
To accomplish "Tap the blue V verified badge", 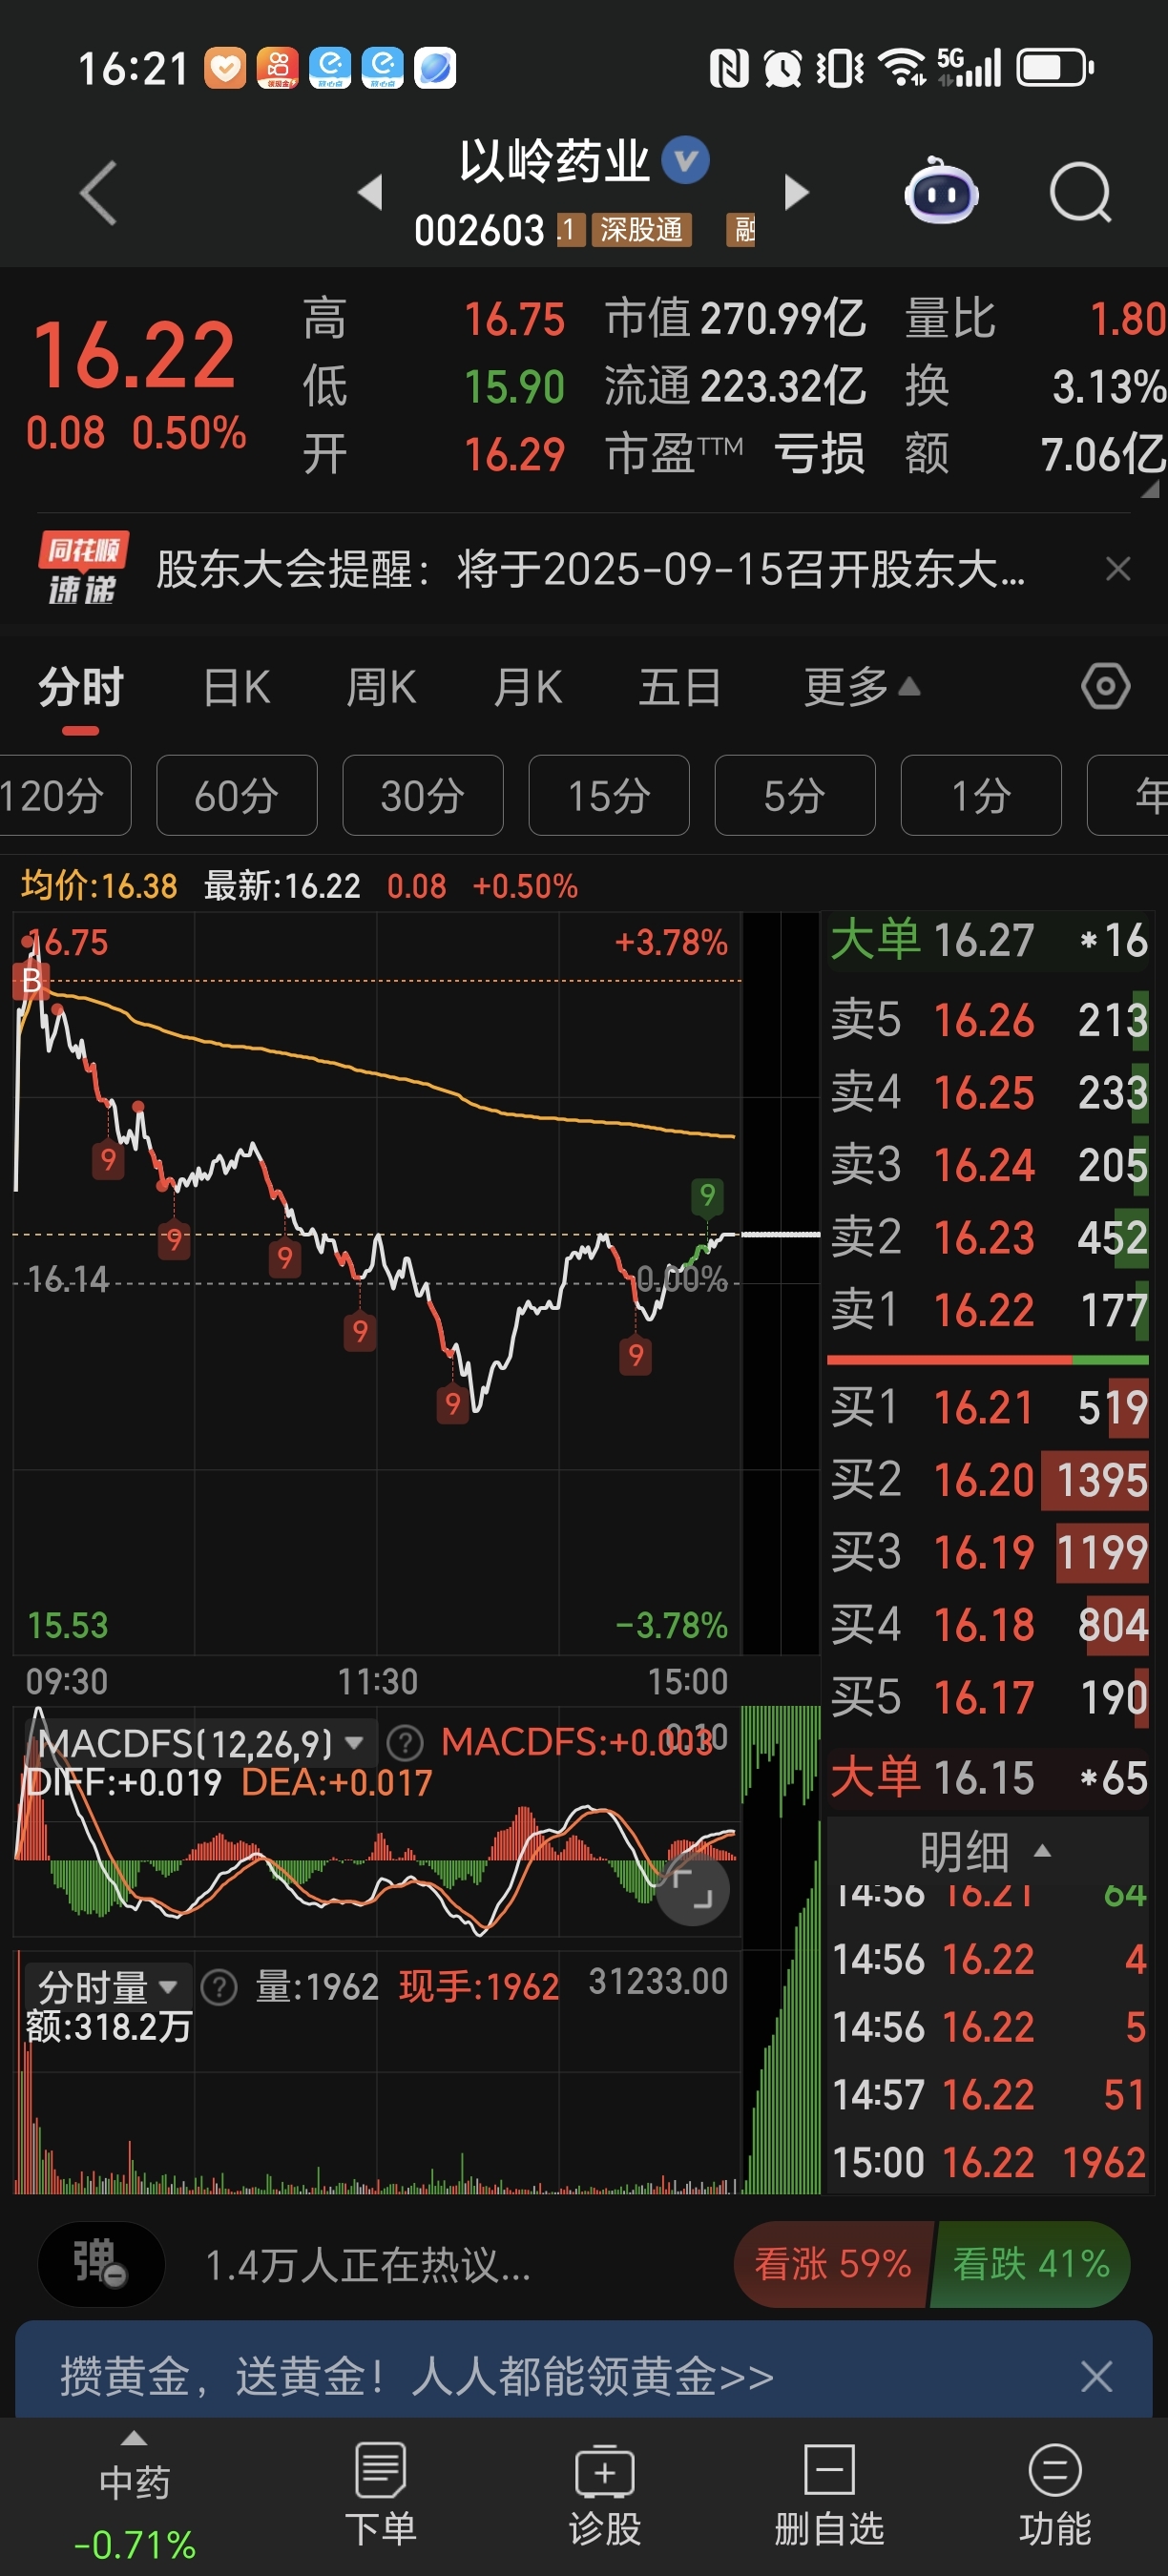I will click(x=686, y=160).
